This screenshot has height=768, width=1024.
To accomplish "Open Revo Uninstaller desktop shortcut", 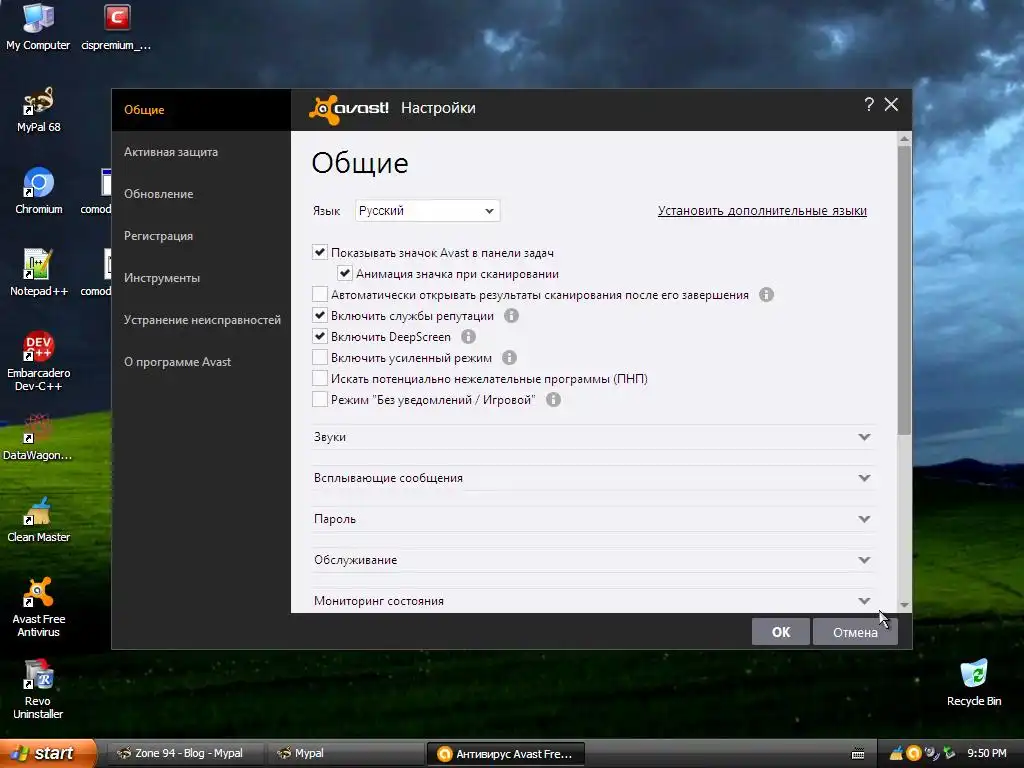I will click(38, 689).
